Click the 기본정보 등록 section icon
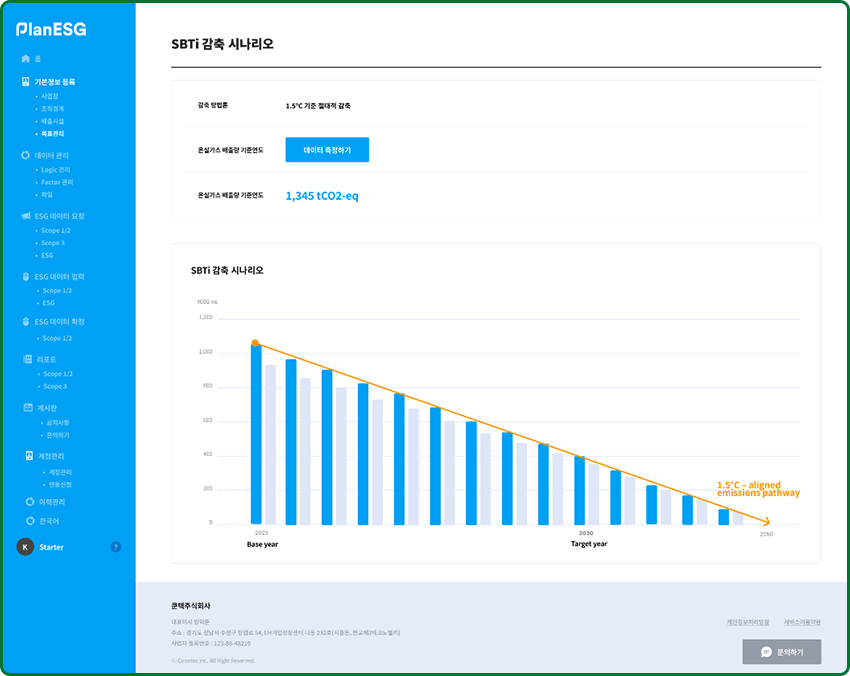Image resolution: width=850 pixels, height=676 pixels. (26, 82)
